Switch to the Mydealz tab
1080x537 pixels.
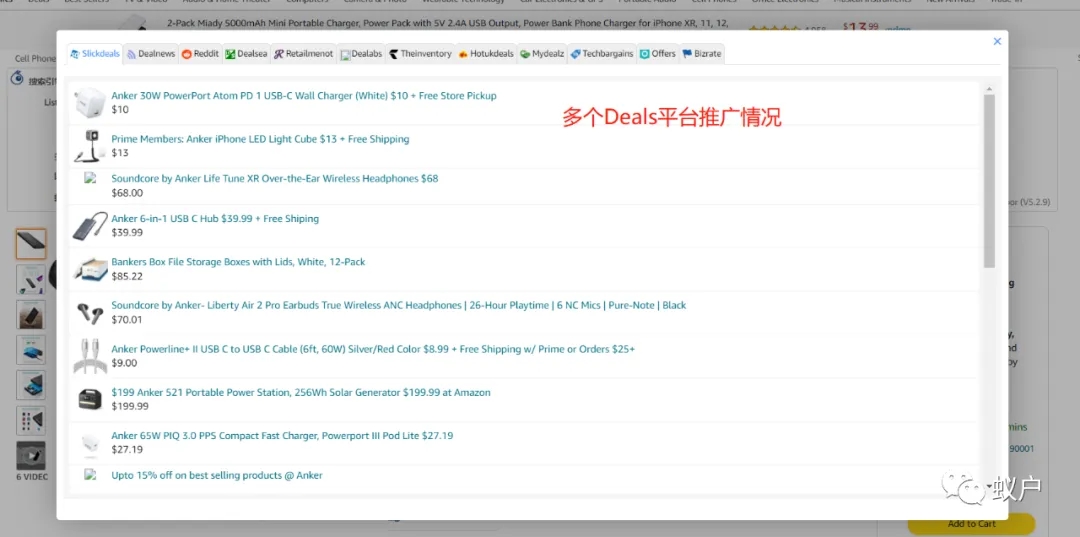(x=542, y=54)
